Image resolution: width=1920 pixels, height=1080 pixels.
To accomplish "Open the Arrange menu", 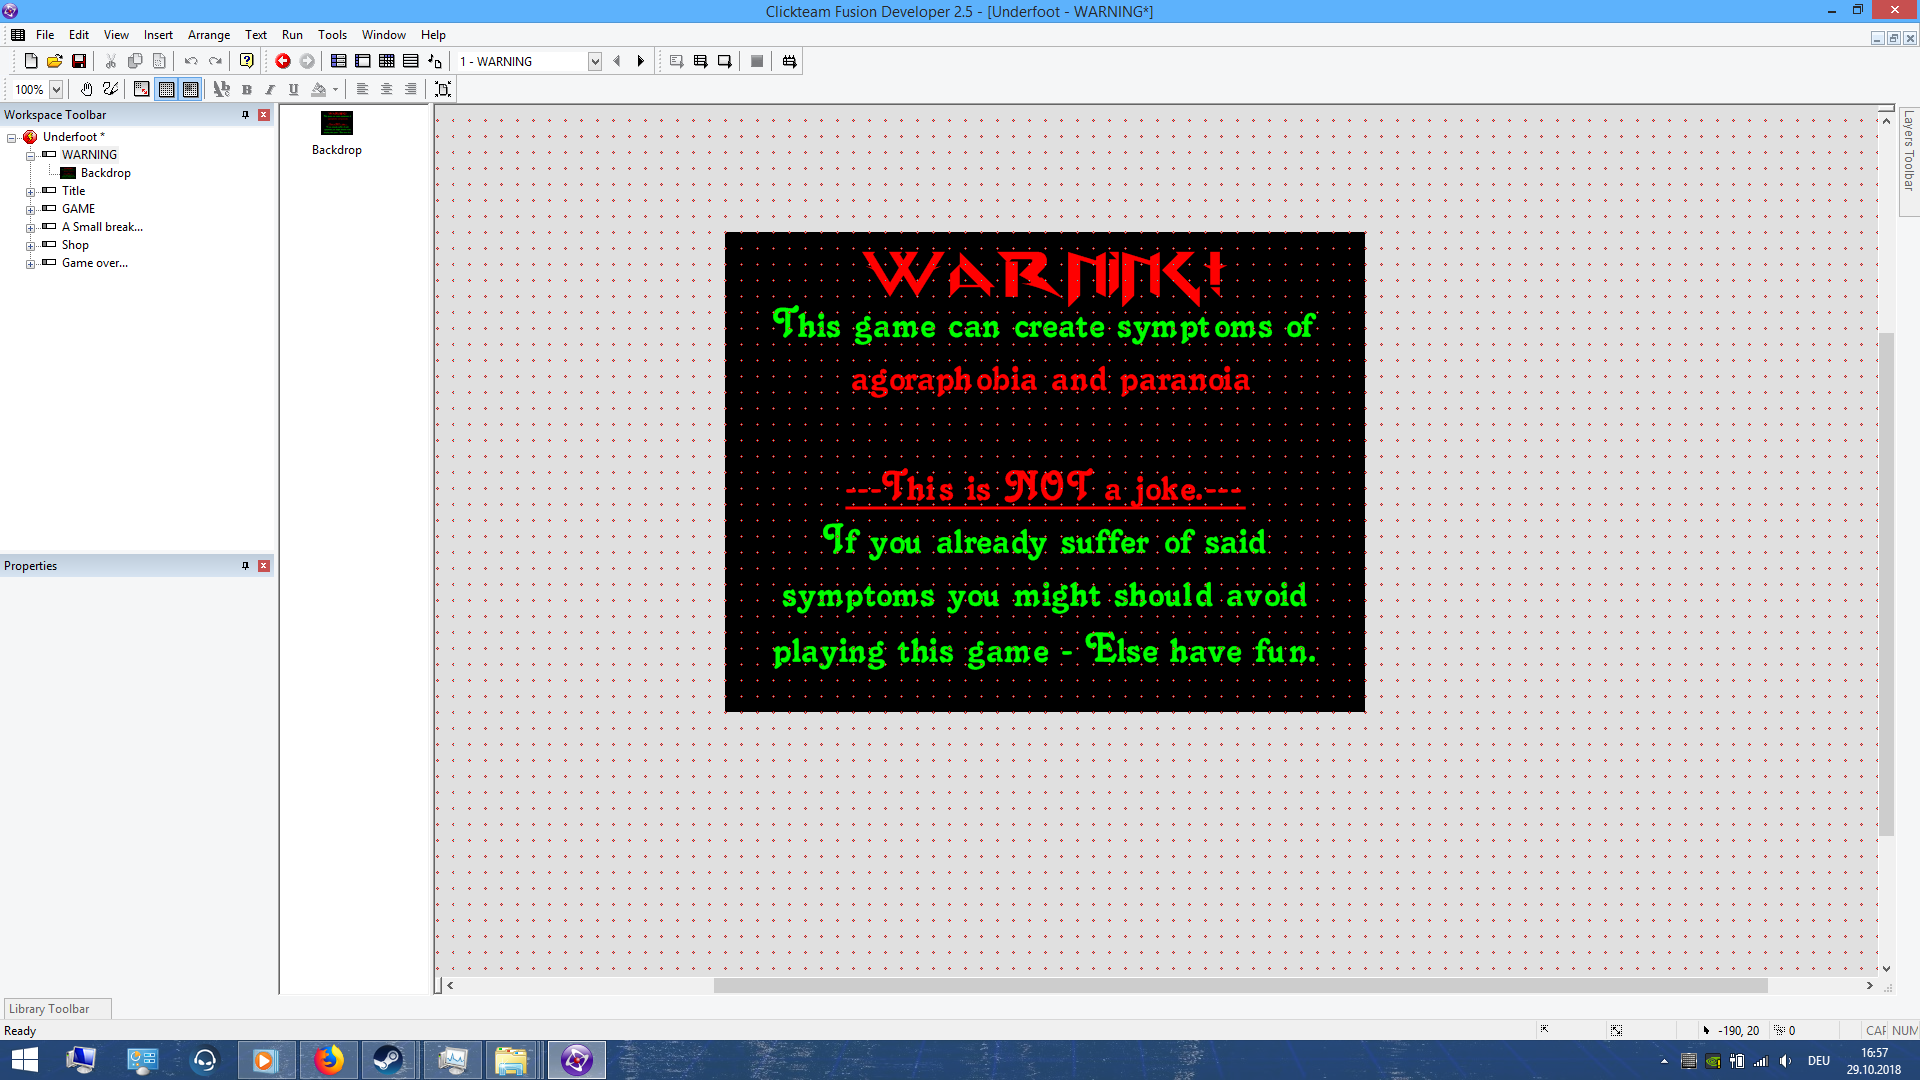I will [208, 35].
